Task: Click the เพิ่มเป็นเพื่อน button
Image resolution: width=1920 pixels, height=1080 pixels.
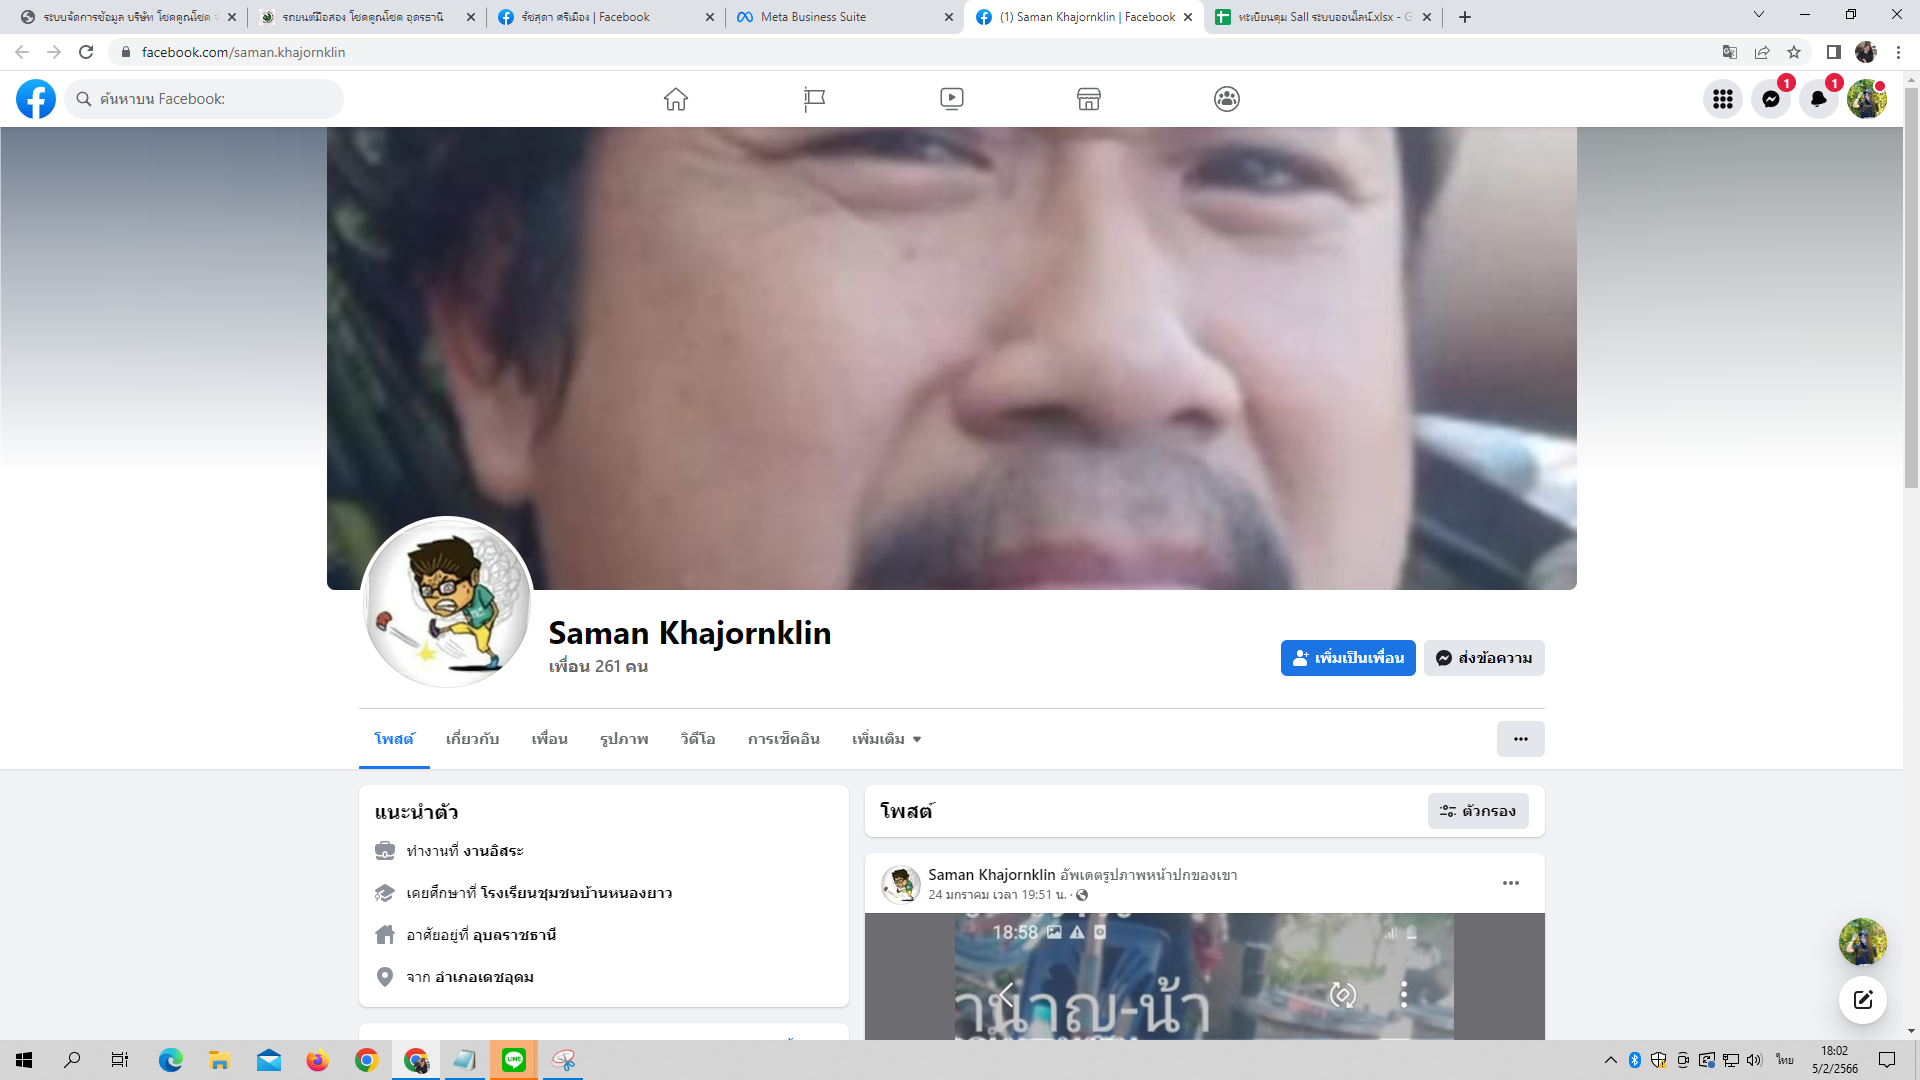Action: pos(1347,658)
